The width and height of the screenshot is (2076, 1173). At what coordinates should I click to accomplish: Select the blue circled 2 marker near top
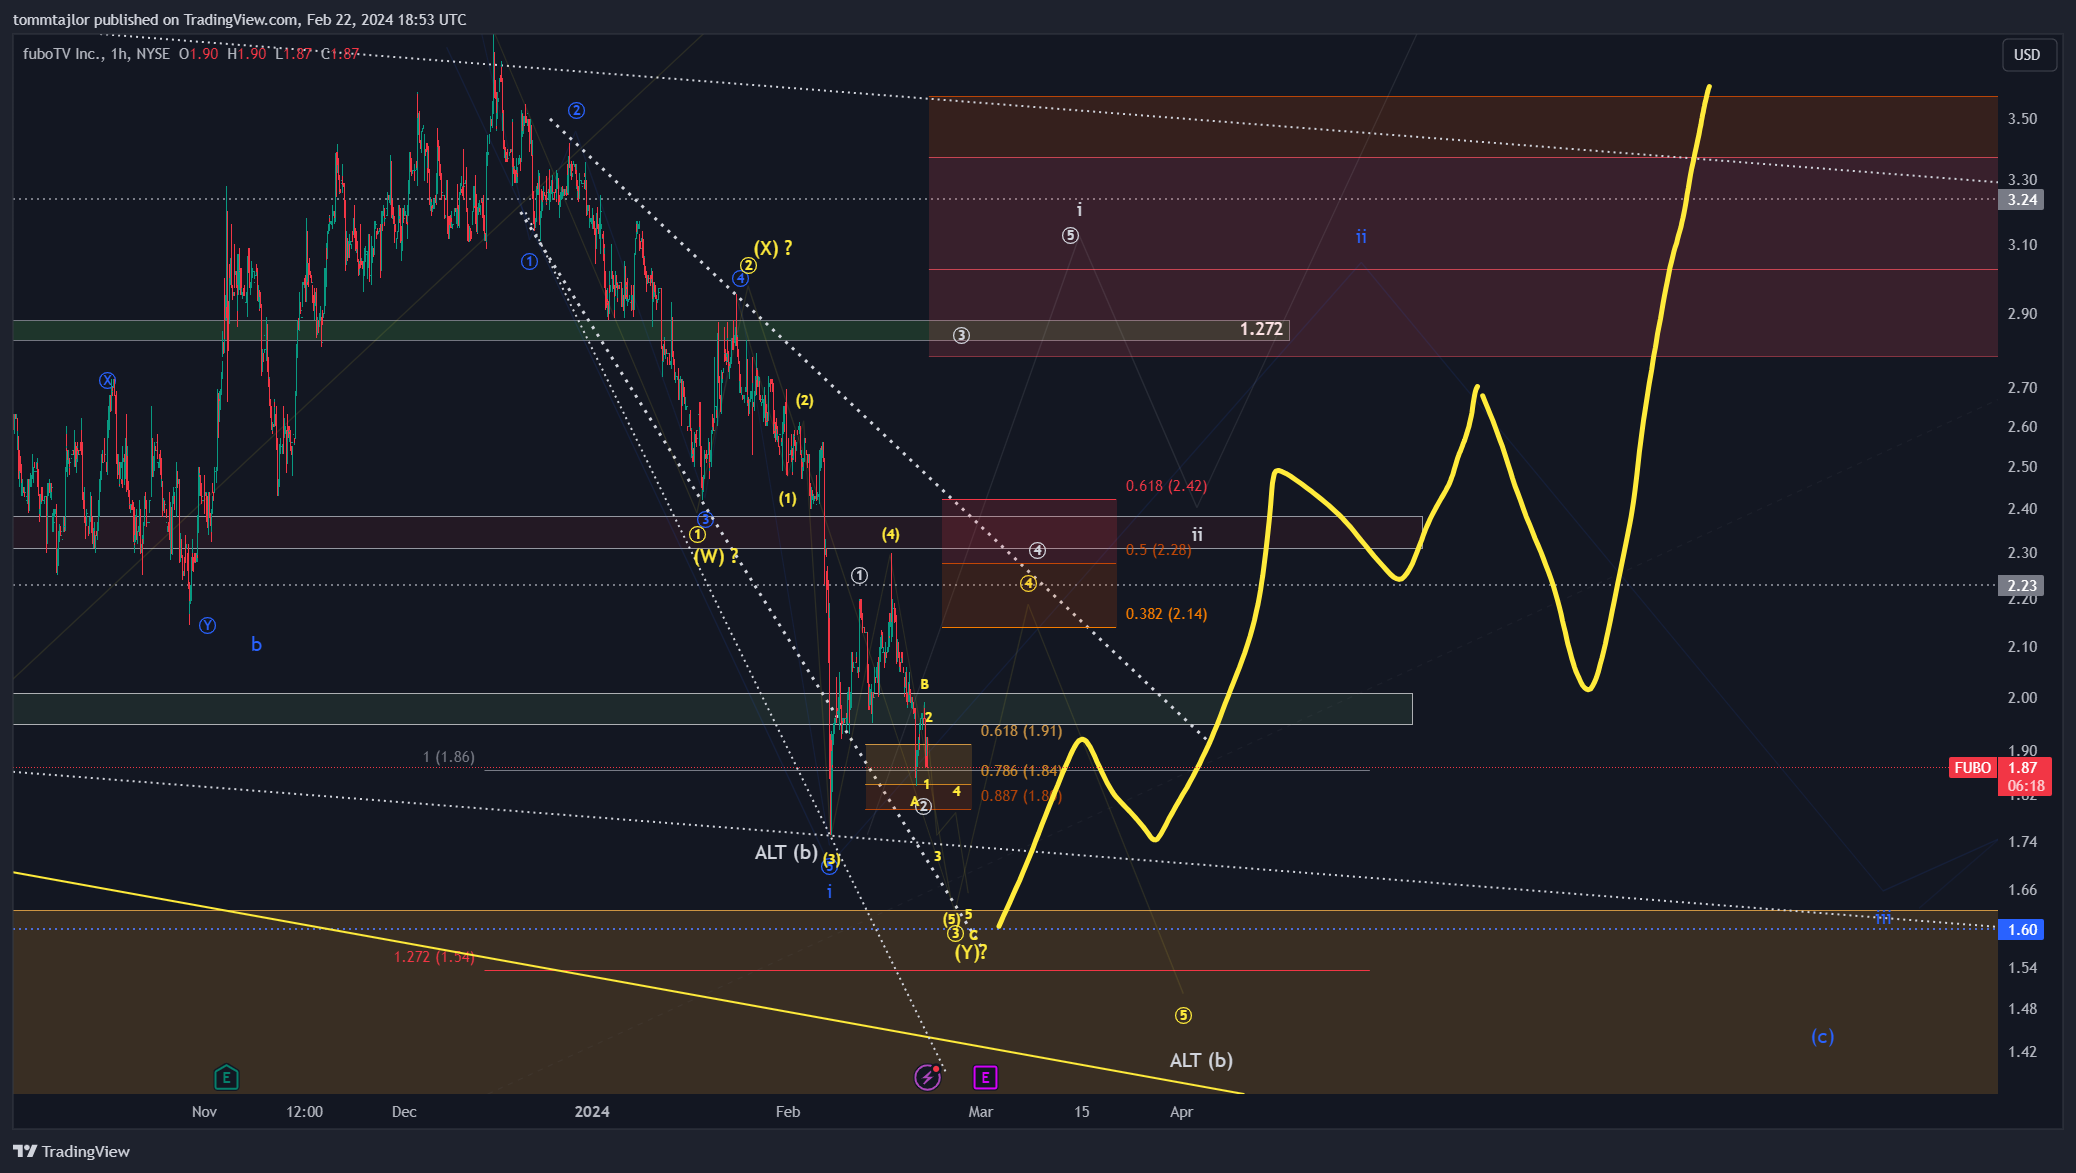pyautogui.click(x=576, y=110)
